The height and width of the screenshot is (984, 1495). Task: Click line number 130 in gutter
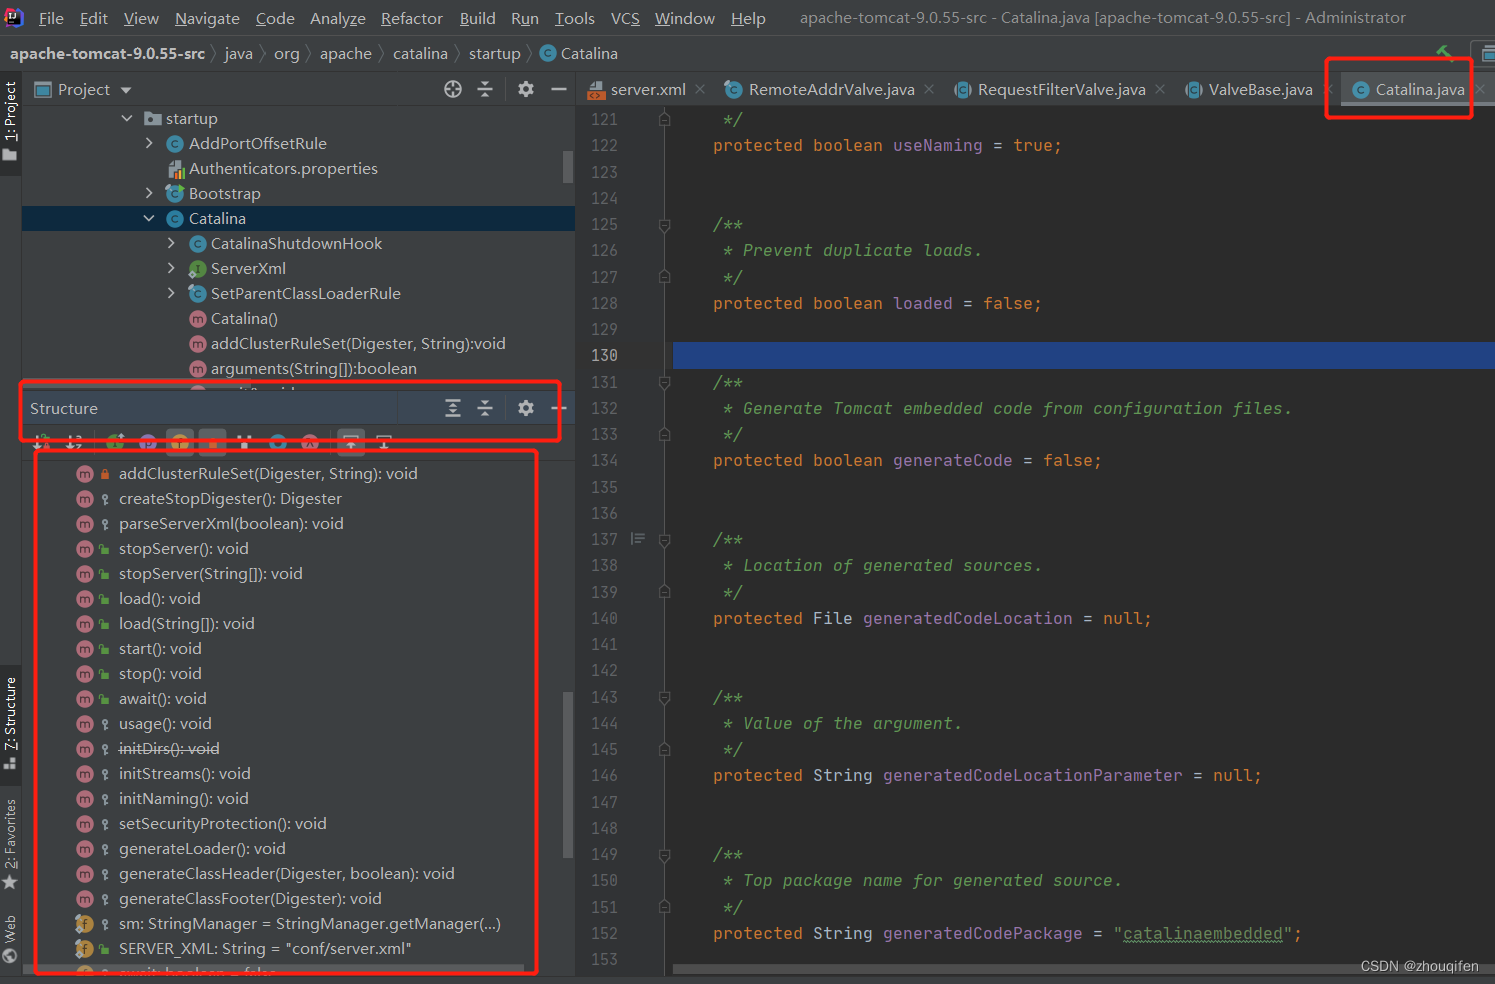604,355
